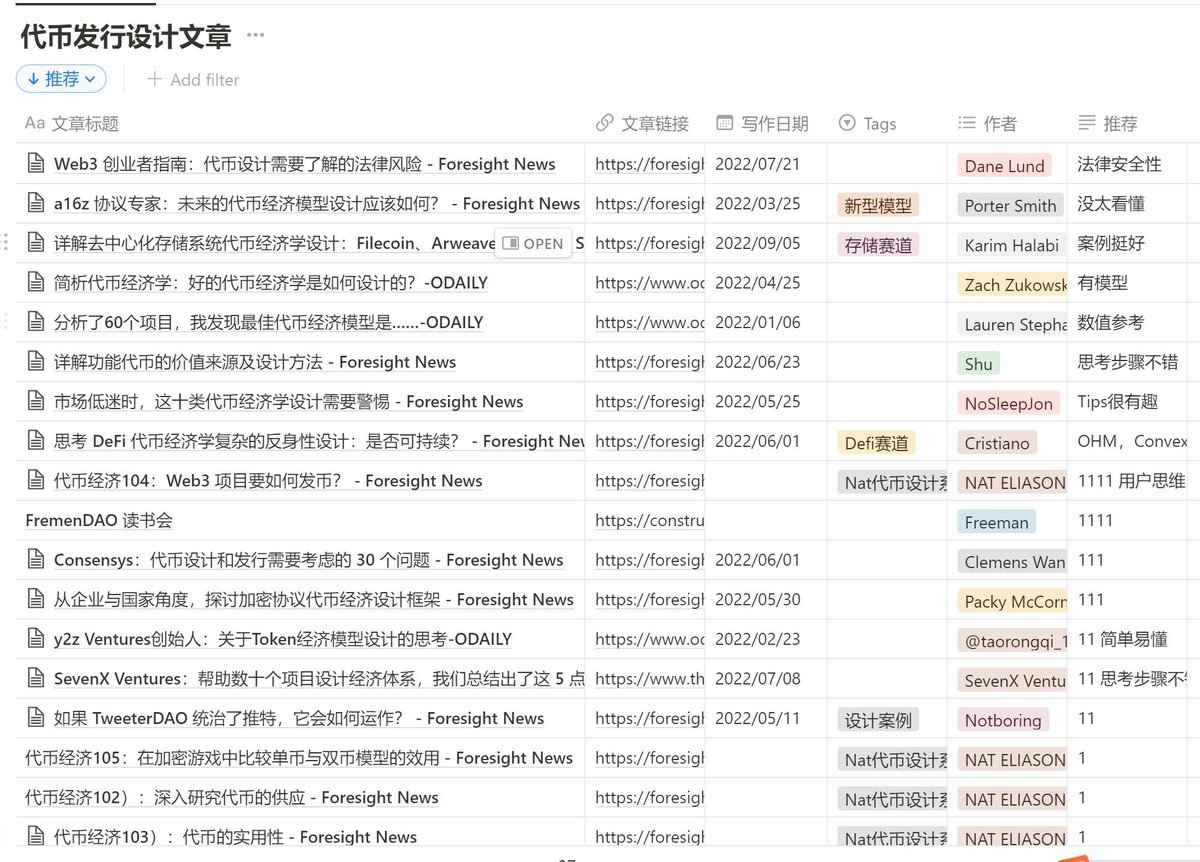Open the 推荐 sort dropdown
This screenshot has height=862, width=1200.
[61, 78]
